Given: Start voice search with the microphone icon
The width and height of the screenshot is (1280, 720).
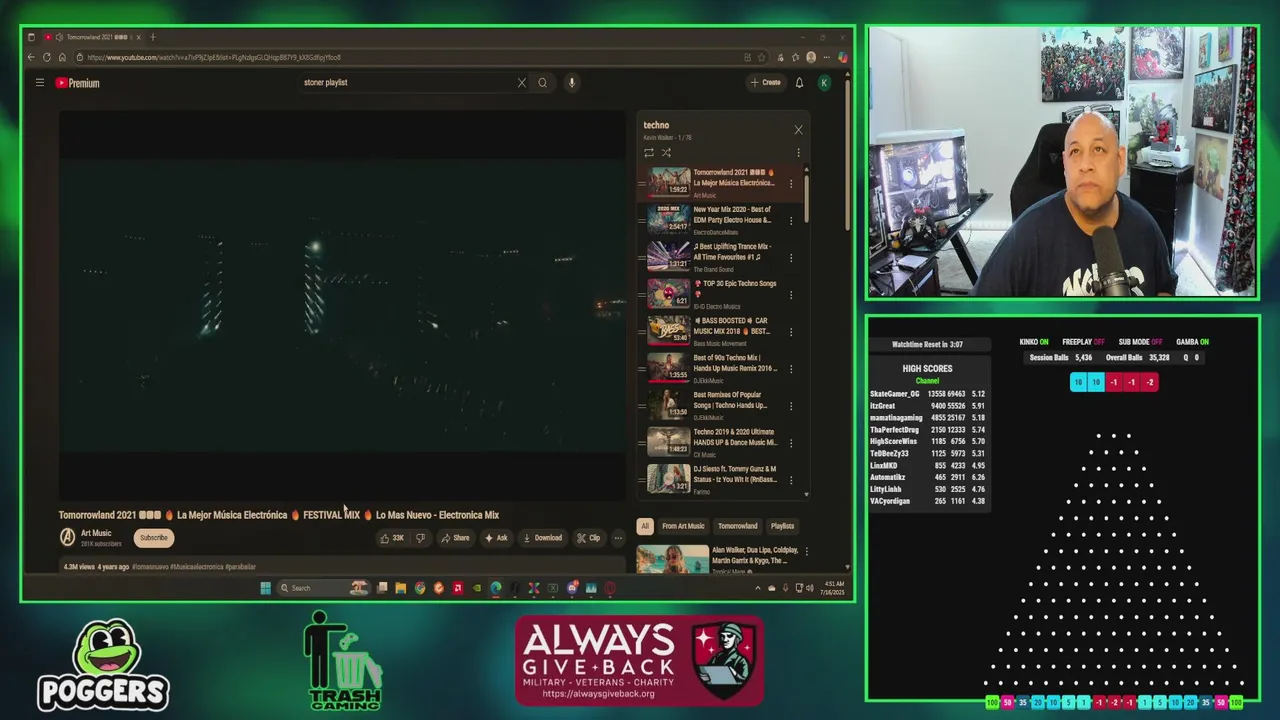Looking at the screenshot, I should pos(571,83).
